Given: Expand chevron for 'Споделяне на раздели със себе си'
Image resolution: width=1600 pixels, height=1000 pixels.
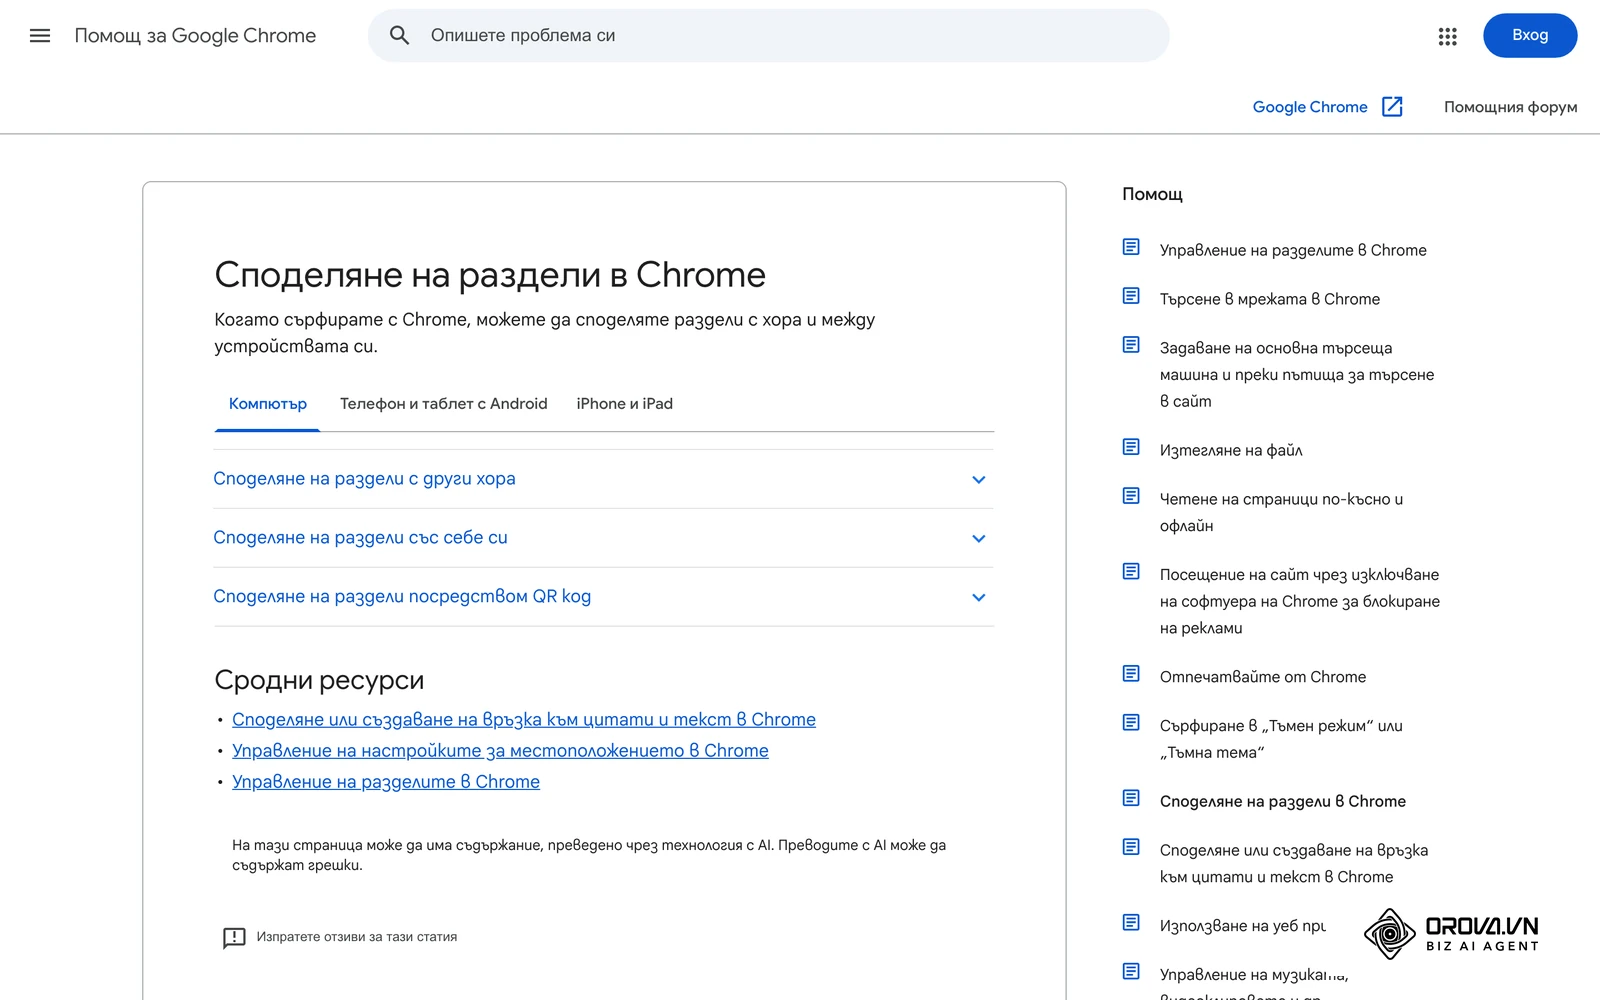Looking at the screenshot, I should pyautogui.click(x=979, y=539).
